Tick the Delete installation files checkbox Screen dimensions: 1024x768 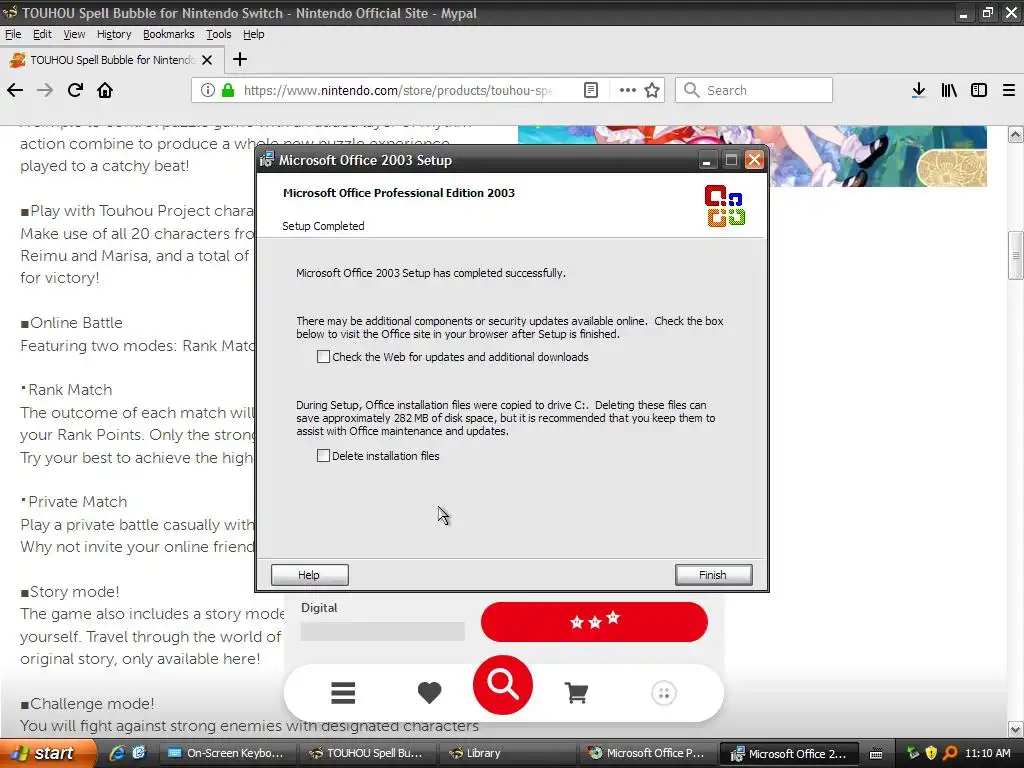[x=323, y=455]
